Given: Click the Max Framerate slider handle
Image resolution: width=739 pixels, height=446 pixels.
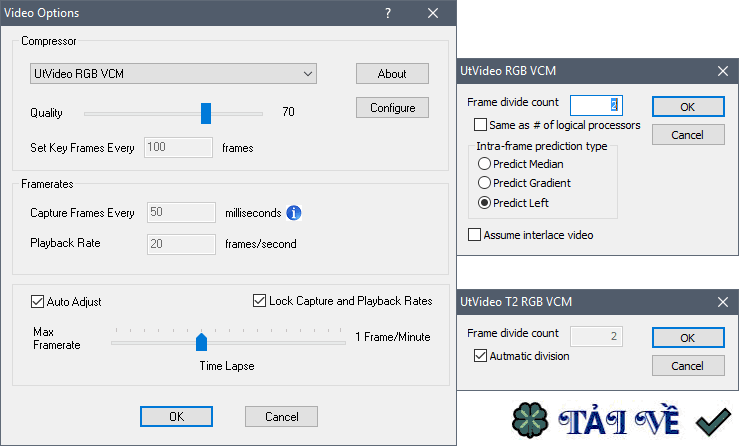Looking at the screenshot, I should [201, 342].
